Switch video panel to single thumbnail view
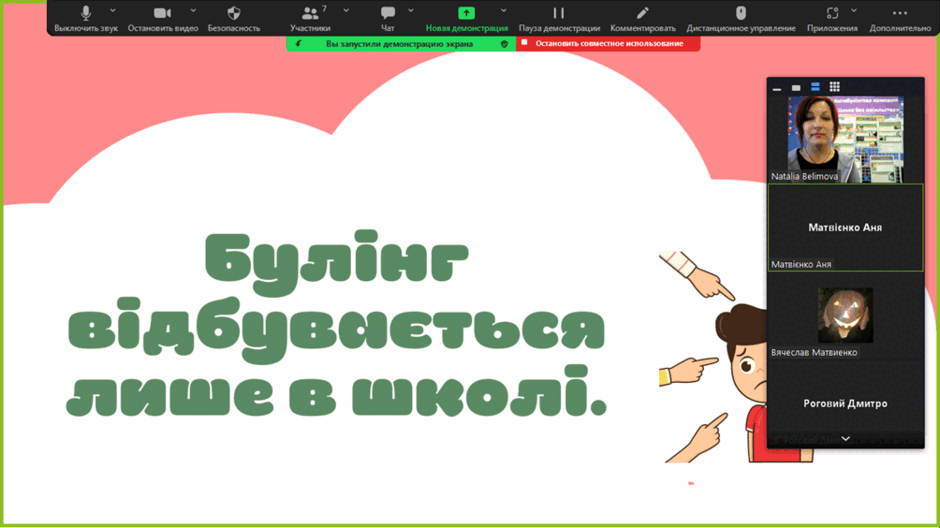Screen dimensions: 940x528 [796, 88]
